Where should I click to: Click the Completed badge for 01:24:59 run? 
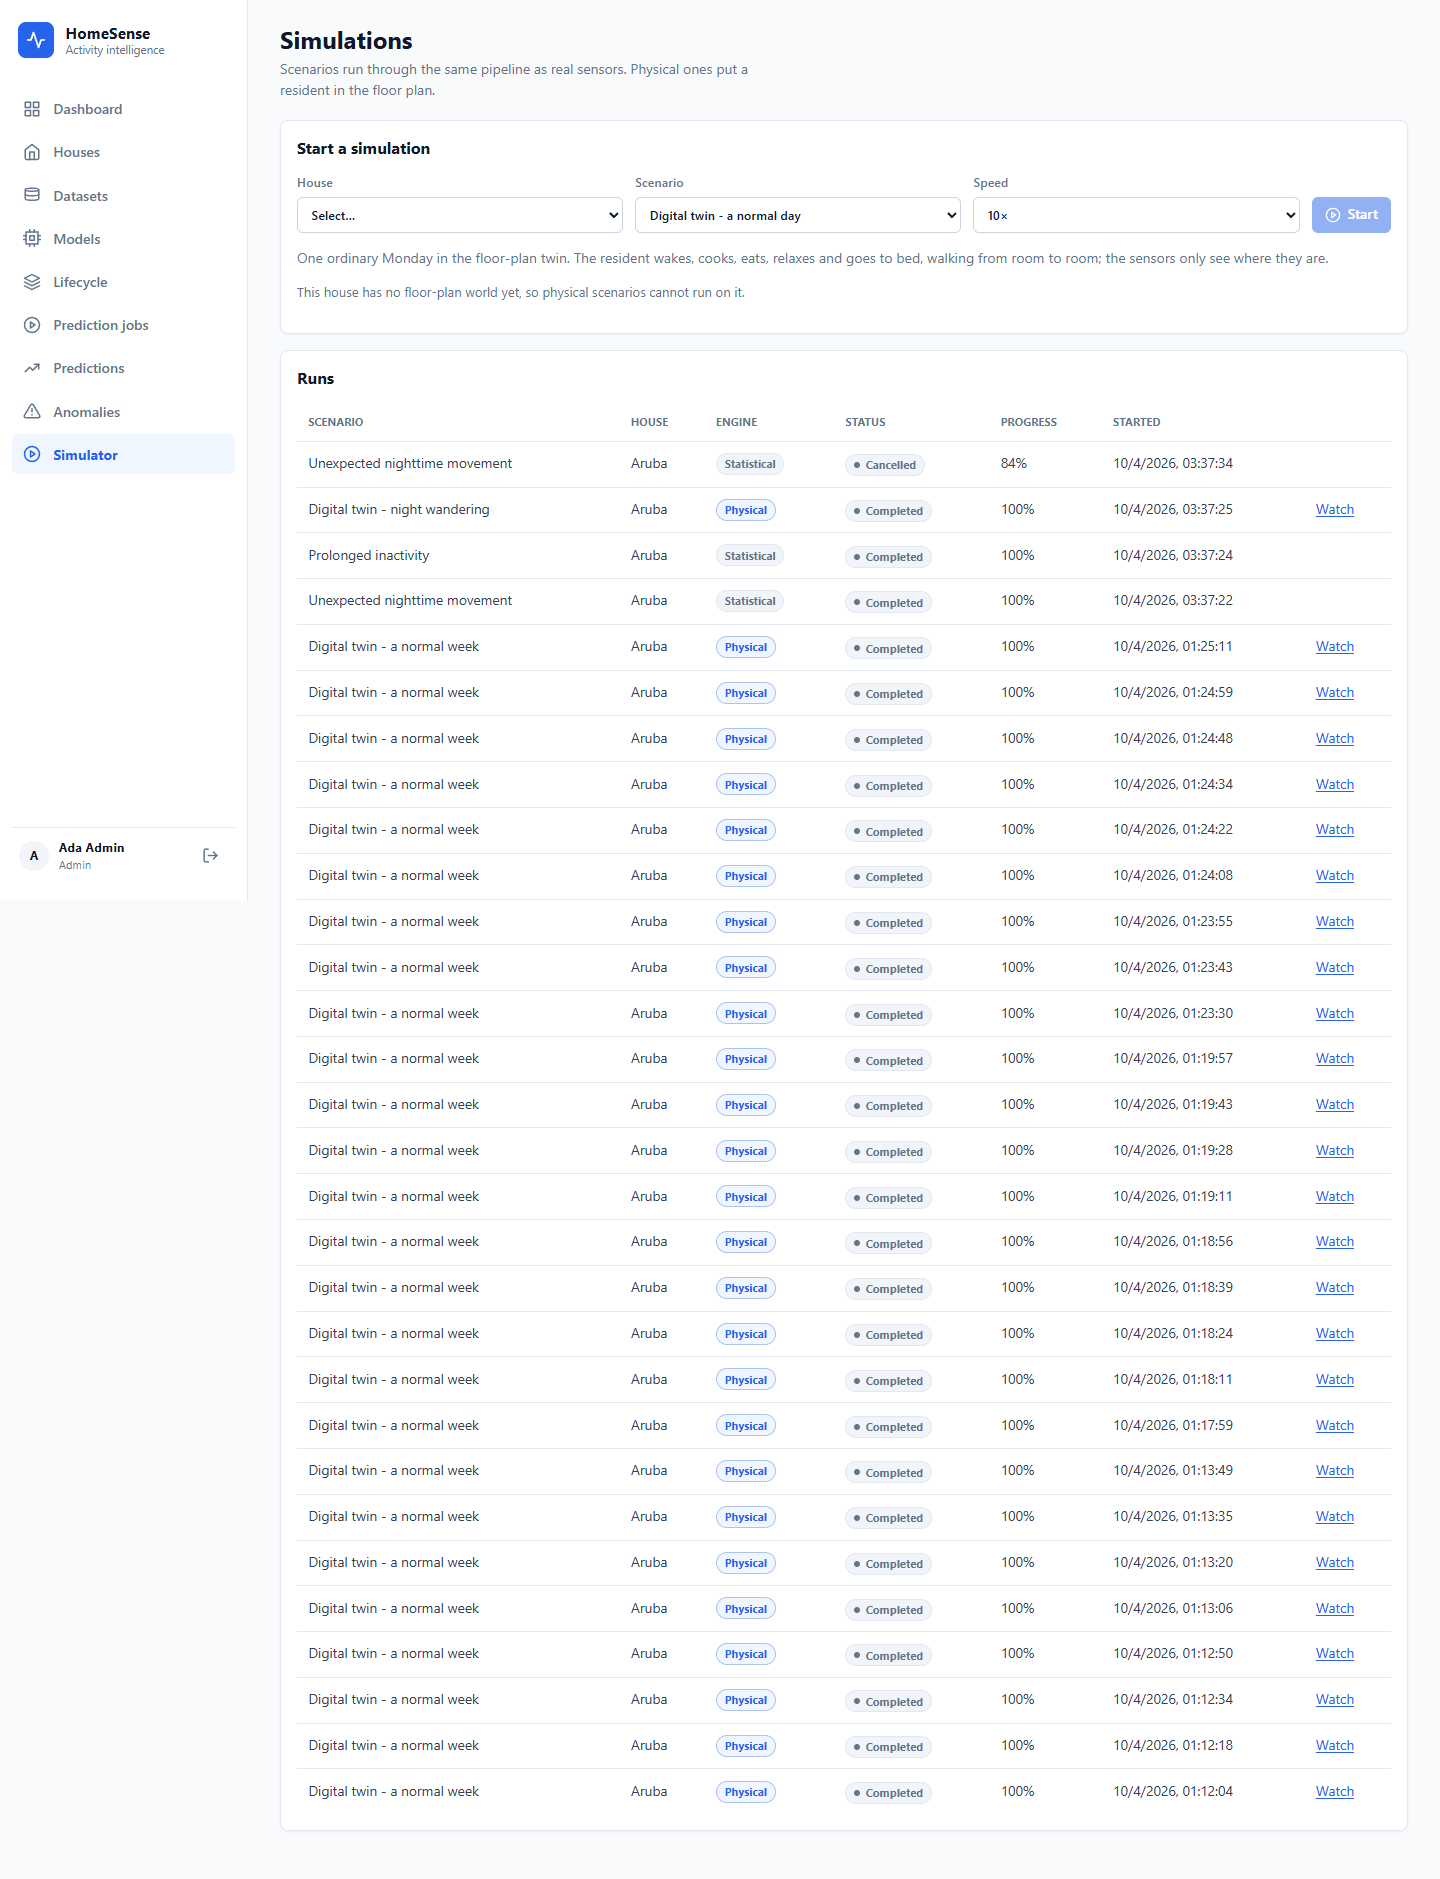tap(888, 694)
